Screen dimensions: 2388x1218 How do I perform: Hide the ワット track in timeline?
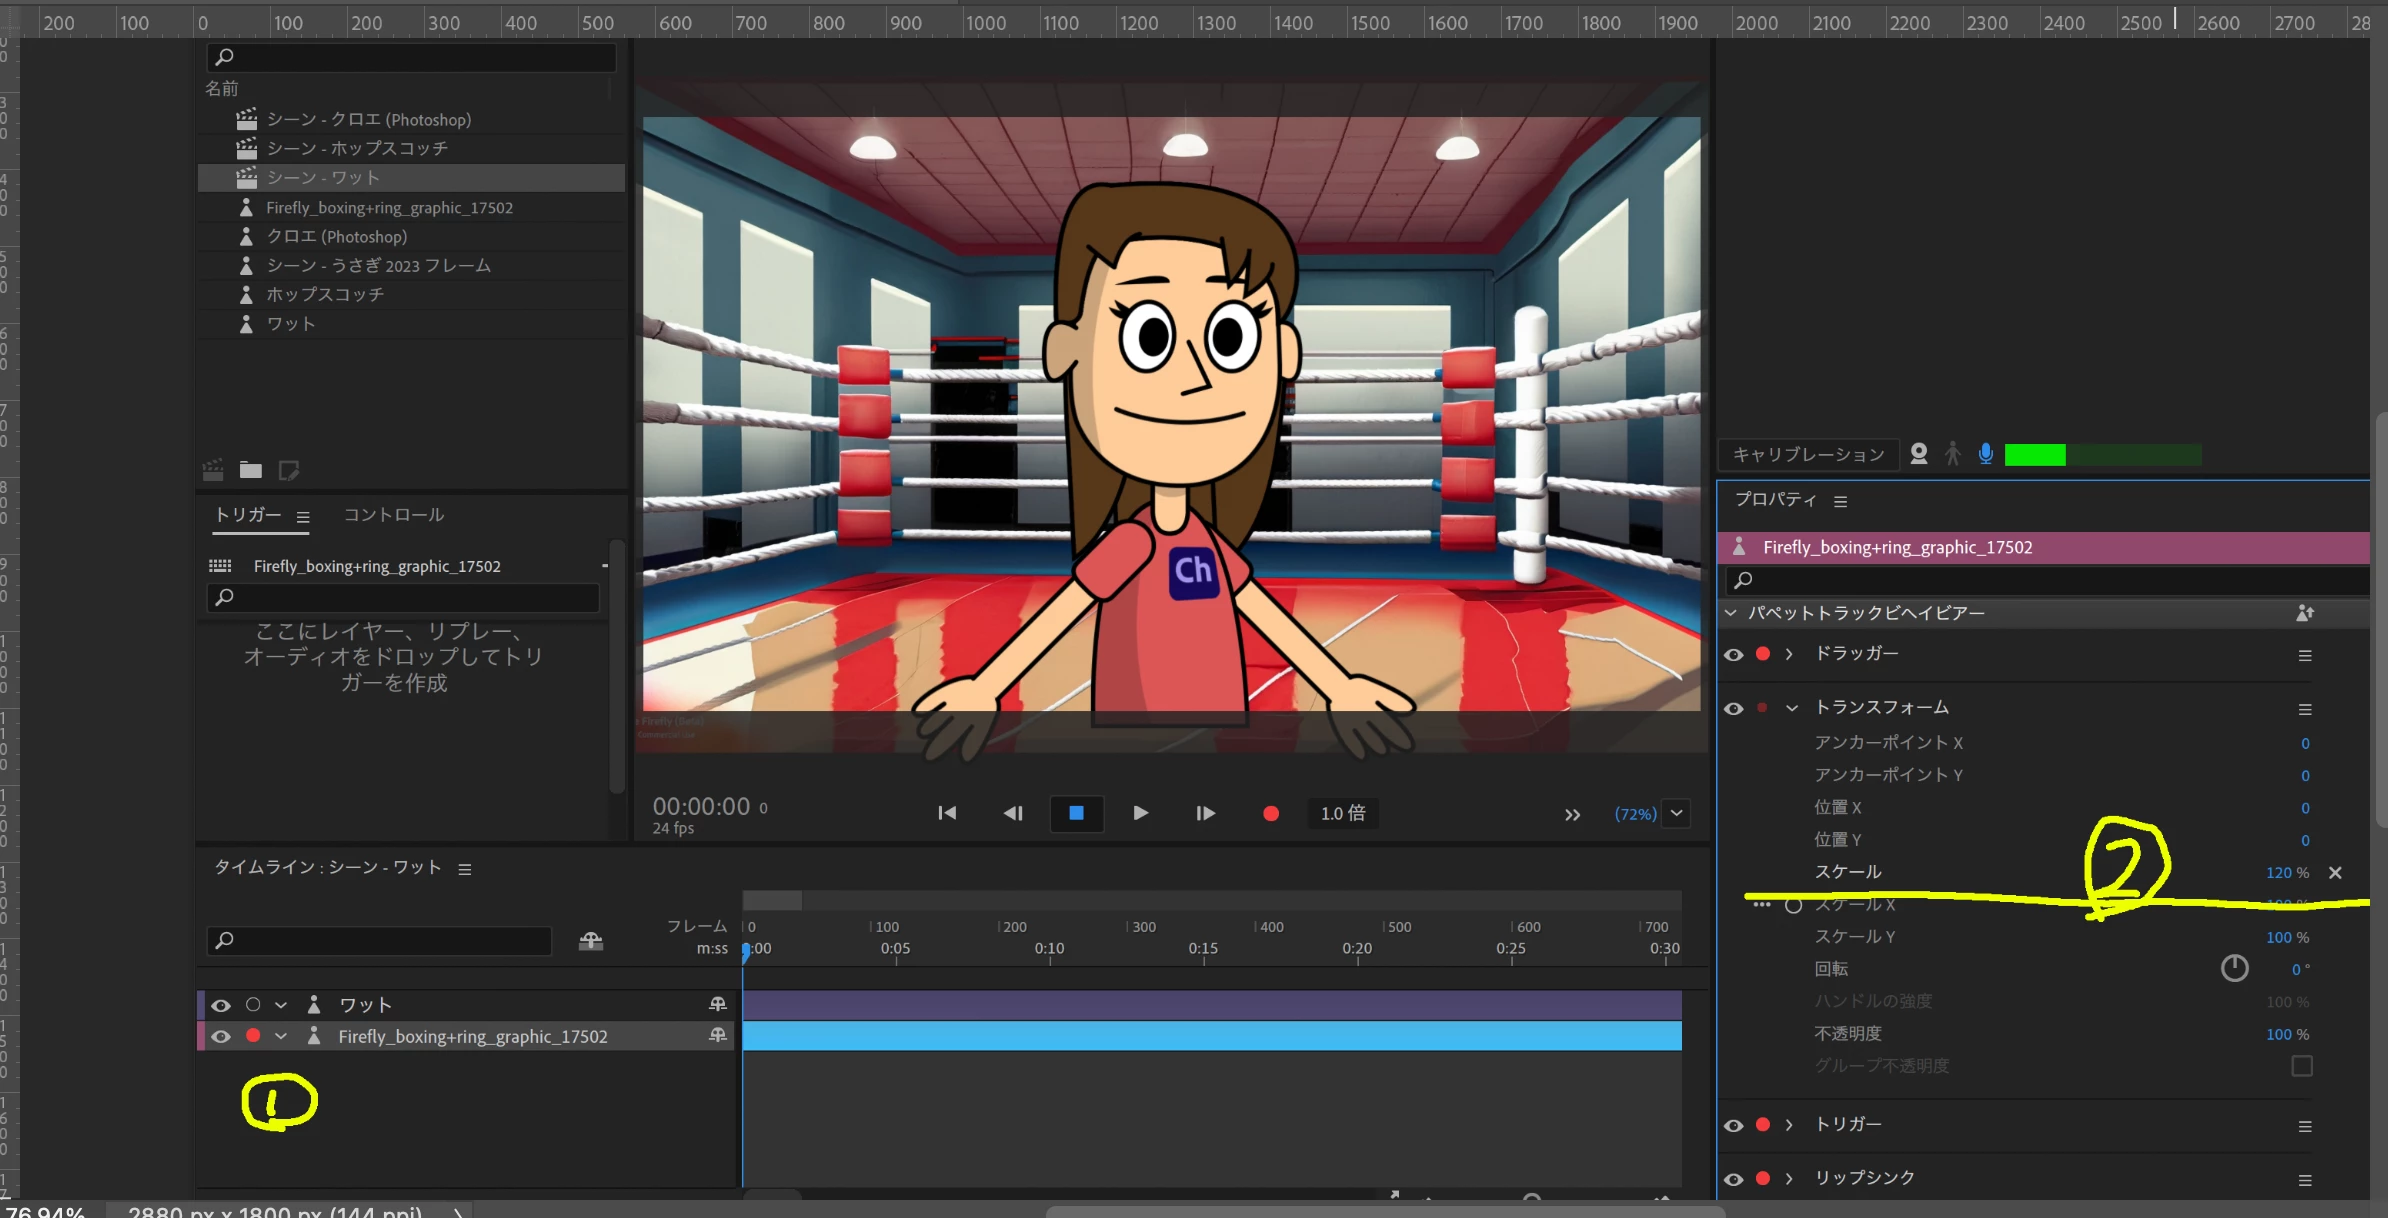pos(221,1005)
